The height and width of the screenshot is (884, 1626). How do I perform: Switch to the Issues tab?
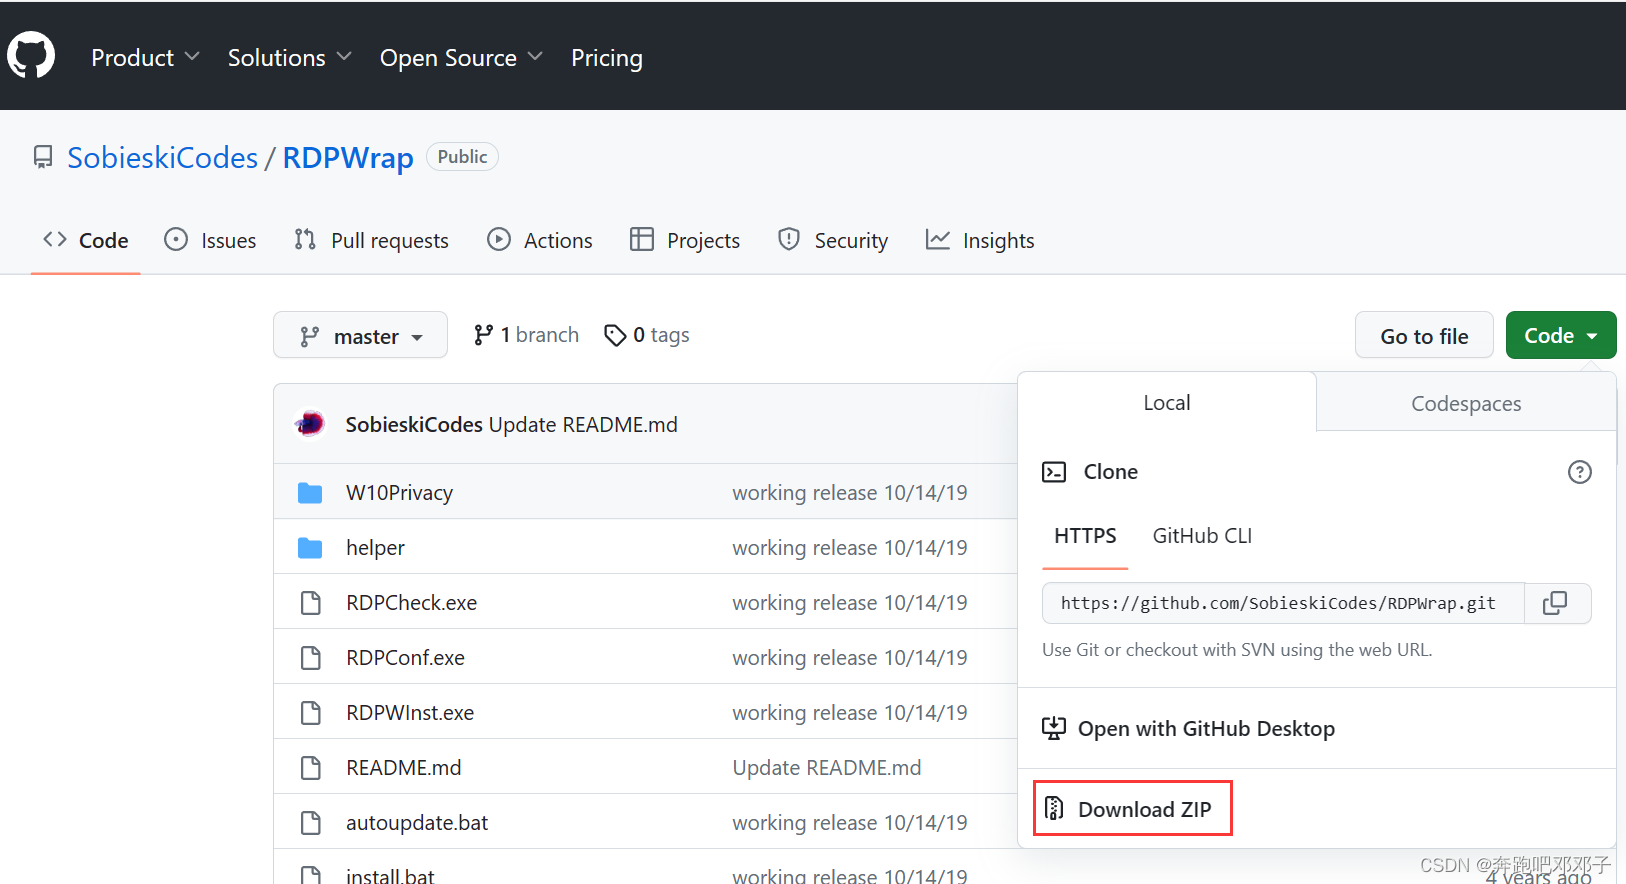coord(210,241)
